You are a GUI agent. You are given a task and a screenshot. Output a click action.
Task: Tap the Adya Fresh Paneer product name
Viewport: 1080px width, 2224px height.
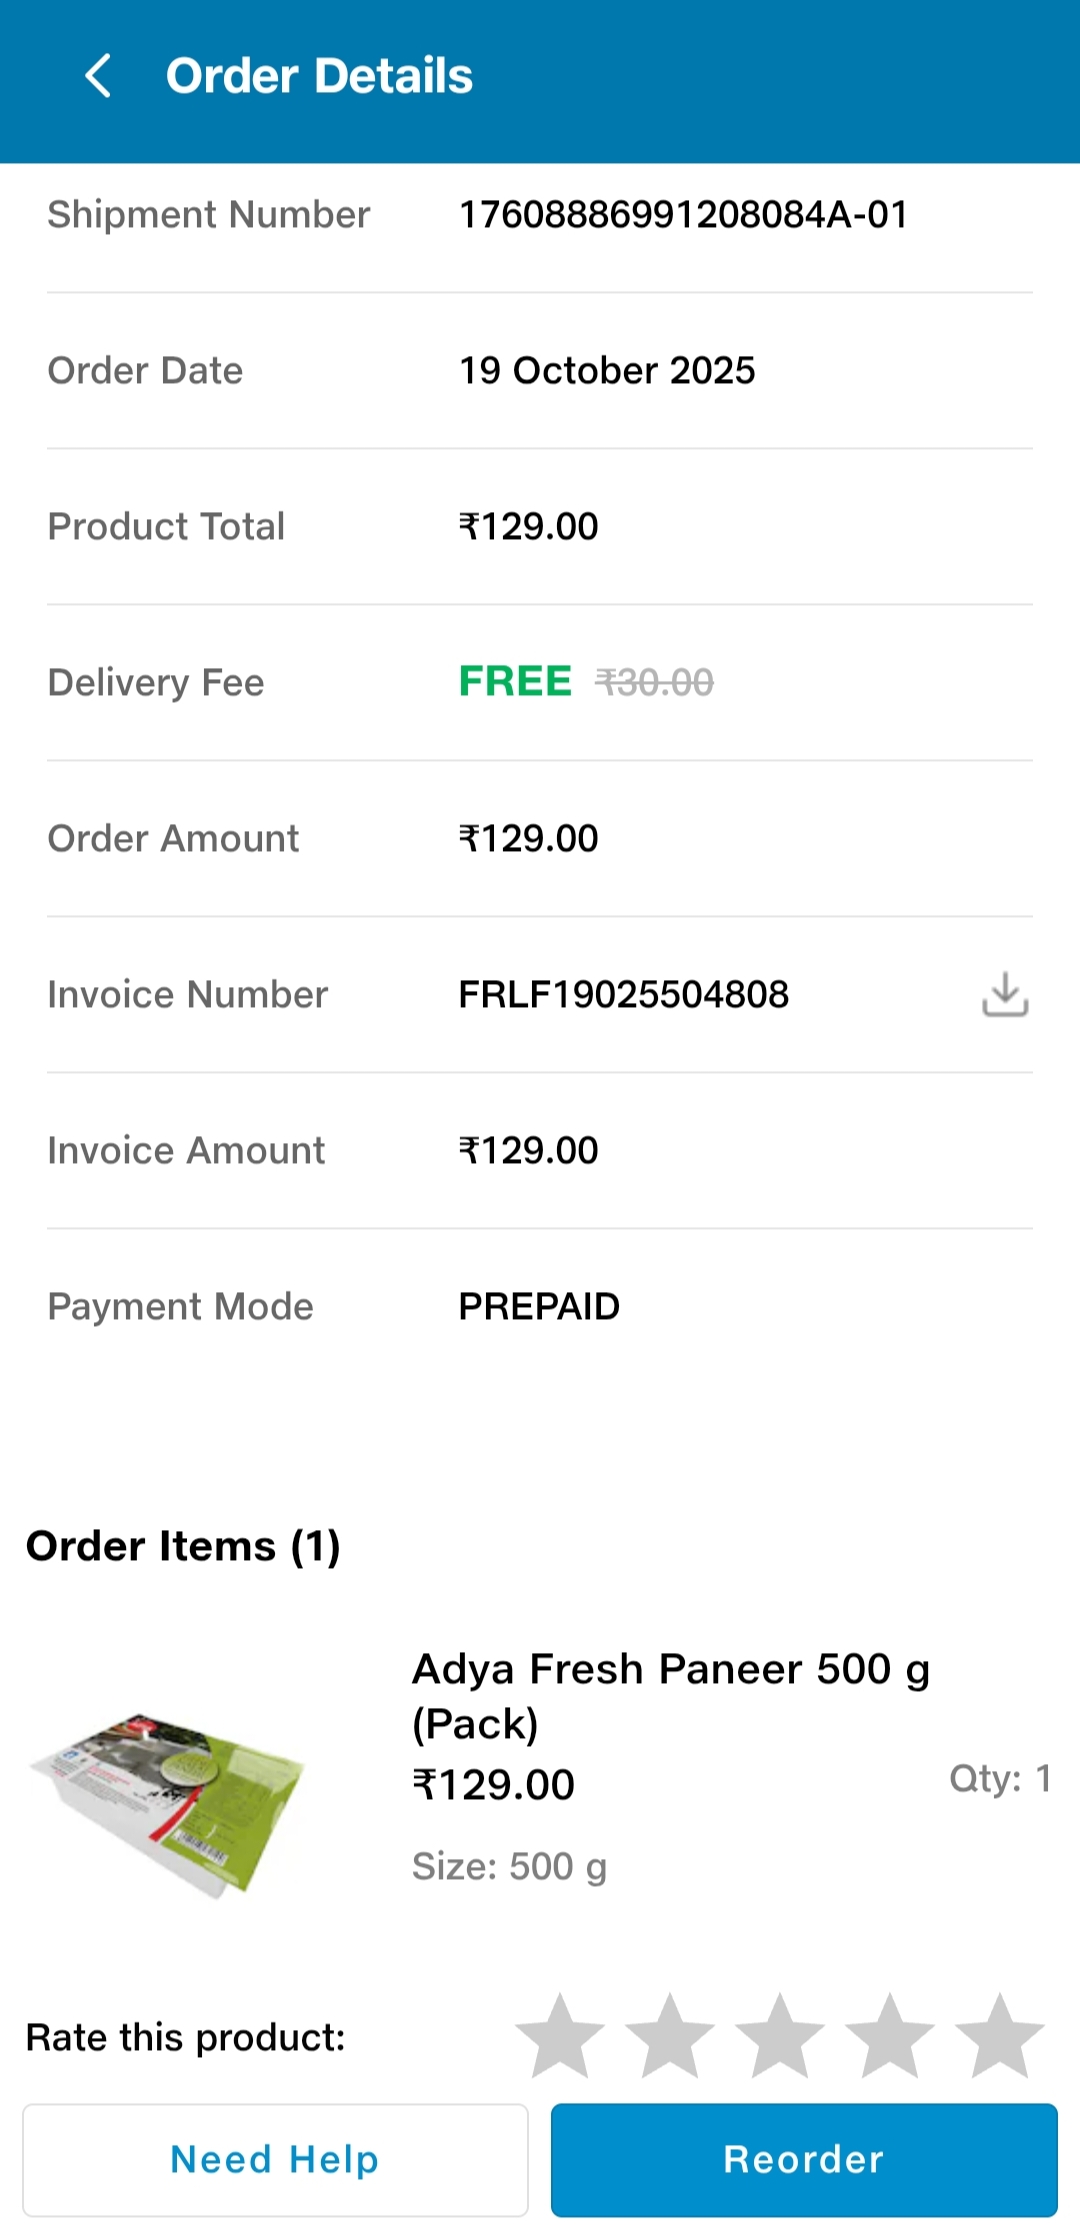670,1695
